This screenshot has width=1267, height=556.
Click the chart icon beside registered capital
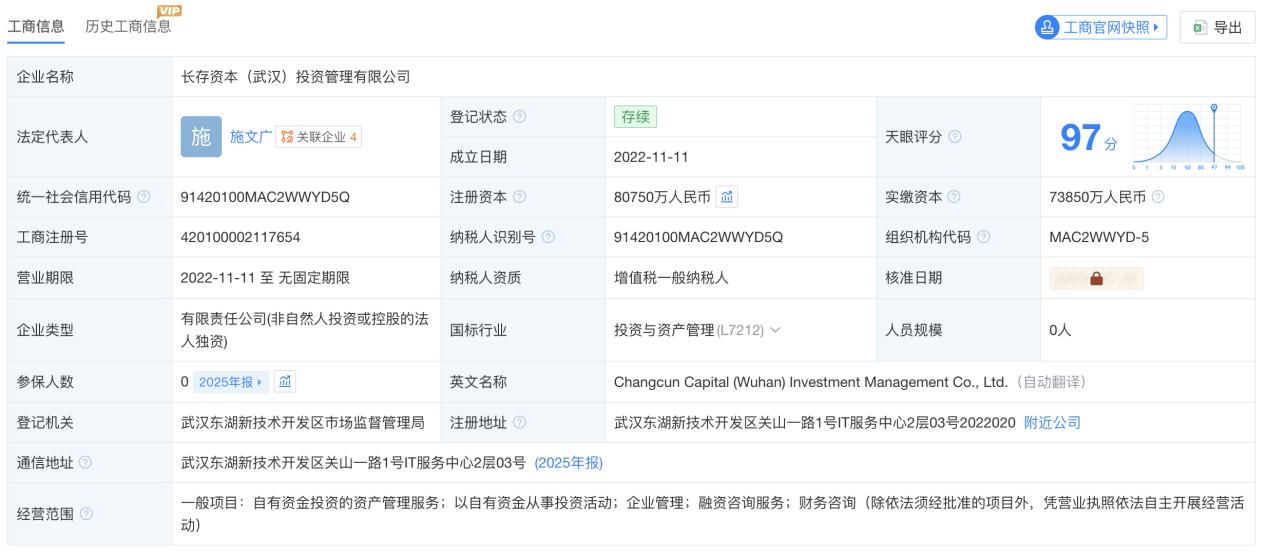[x=728, y=197]
